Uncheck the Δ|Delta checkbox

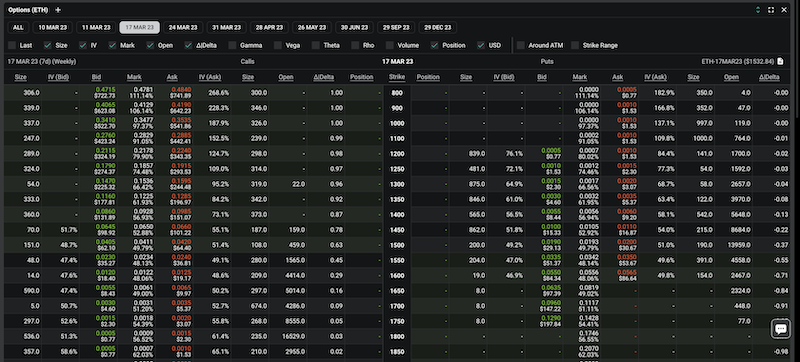coord(188,45)
